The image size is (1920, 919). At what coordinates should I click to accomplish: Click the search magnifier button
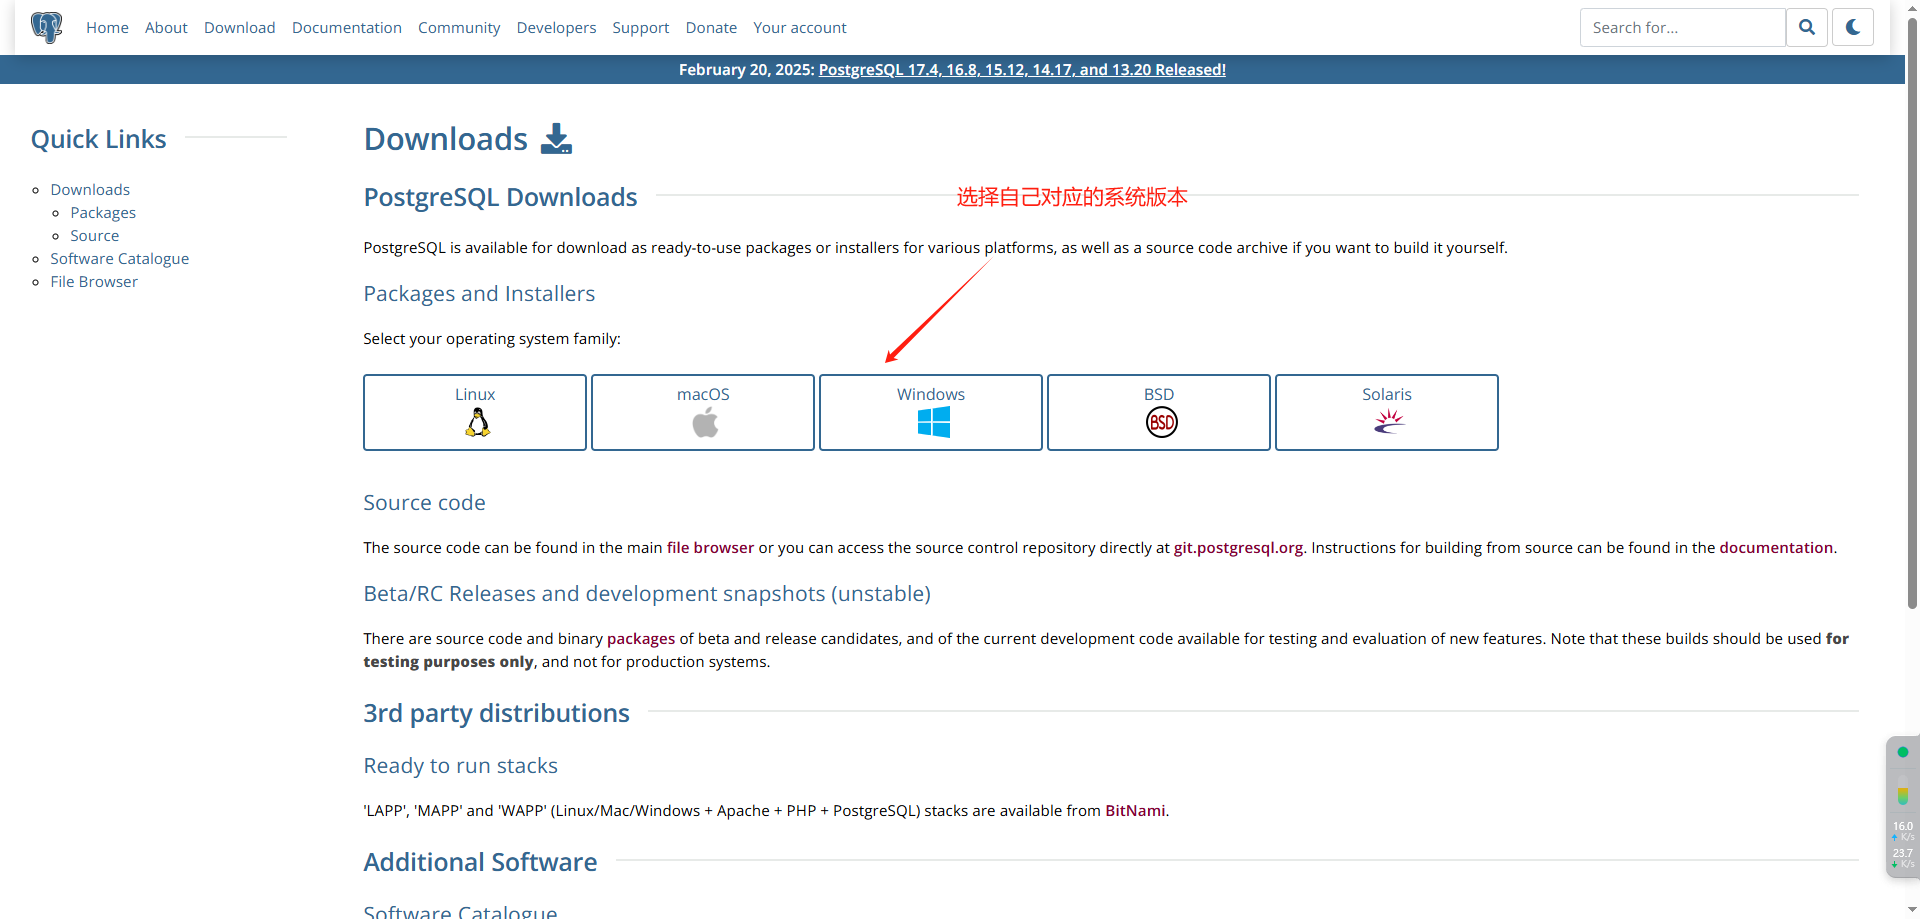pyautogui.click(x=1807, y=27)
